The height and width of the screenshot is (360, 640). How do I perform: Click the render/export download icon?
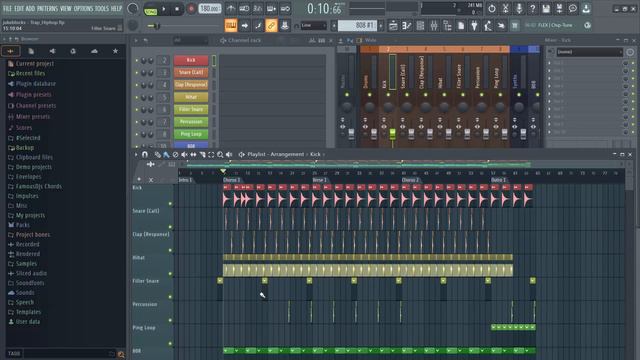point(586,9)
